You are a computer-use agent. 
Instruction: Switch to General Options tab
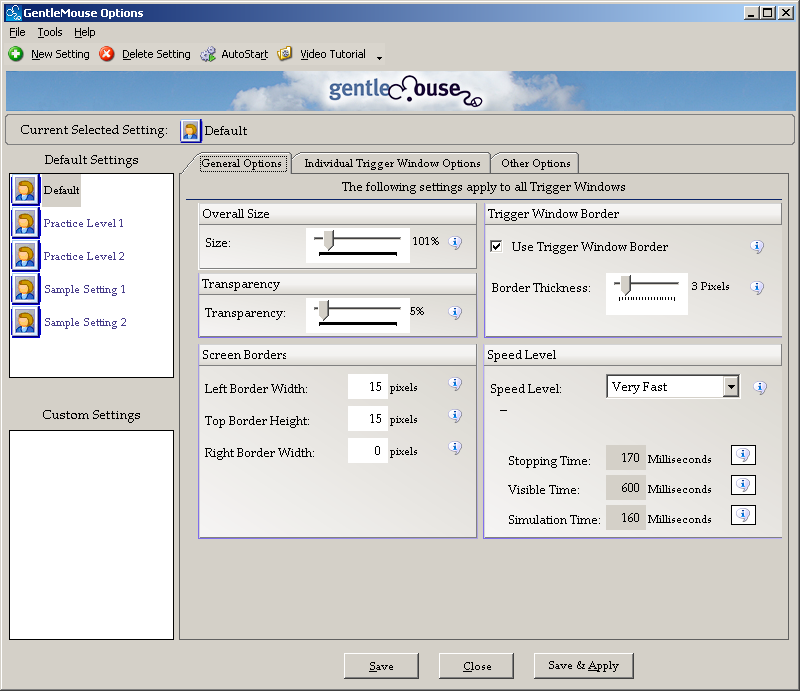click(241, 163)
